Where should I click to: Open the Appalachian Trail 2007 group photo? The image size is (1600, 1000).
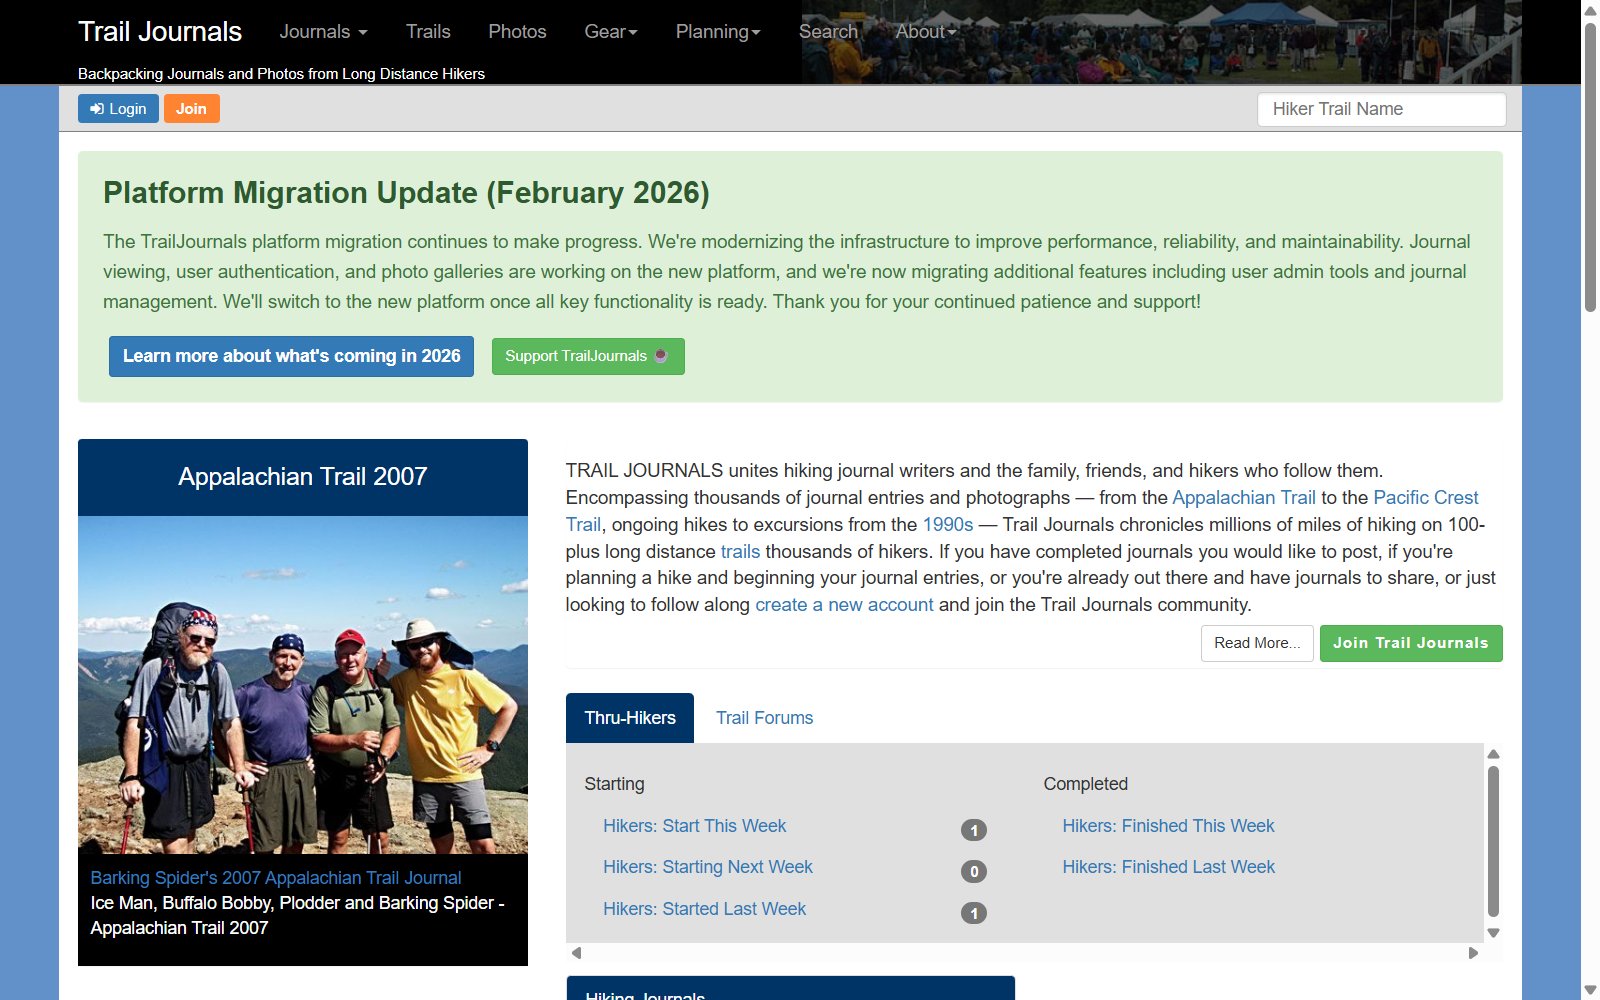(x=303, y=685)
